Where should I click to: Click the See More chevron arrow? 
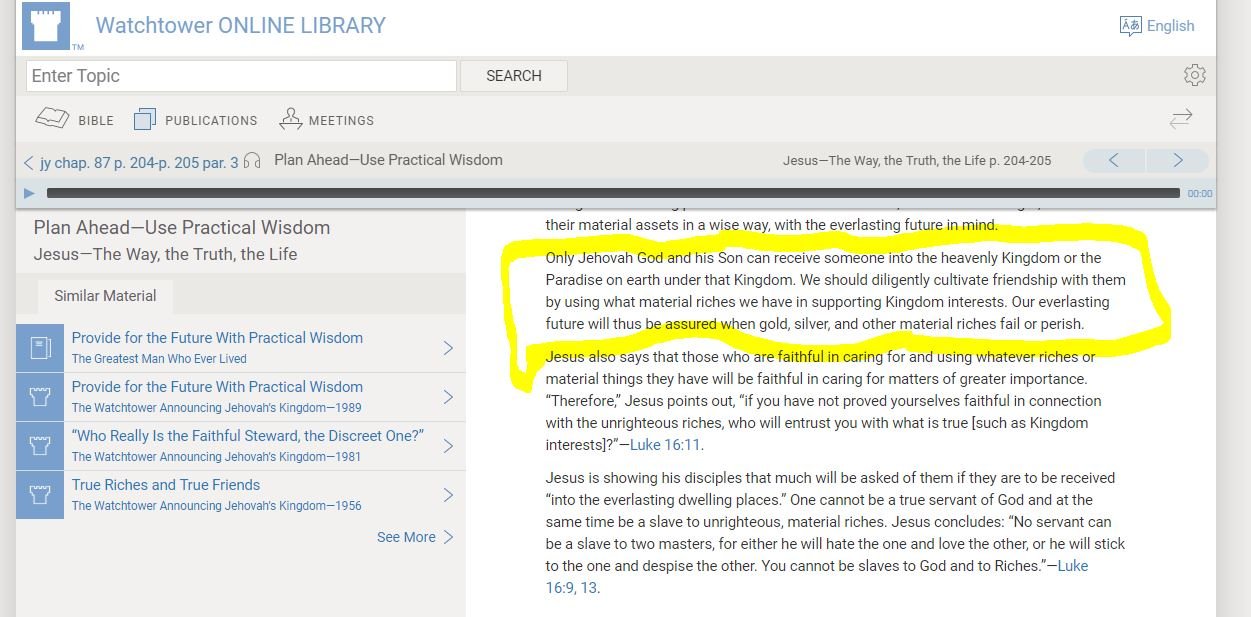coord(448,537)
